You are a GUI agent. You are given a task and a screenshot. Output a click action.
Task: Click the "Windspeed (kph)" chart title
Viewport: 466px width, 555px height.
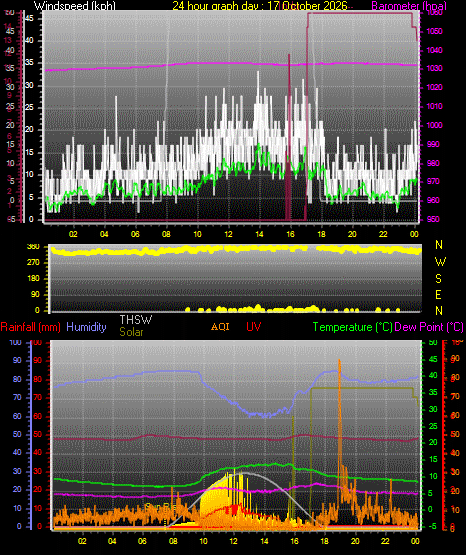[75, 6]
